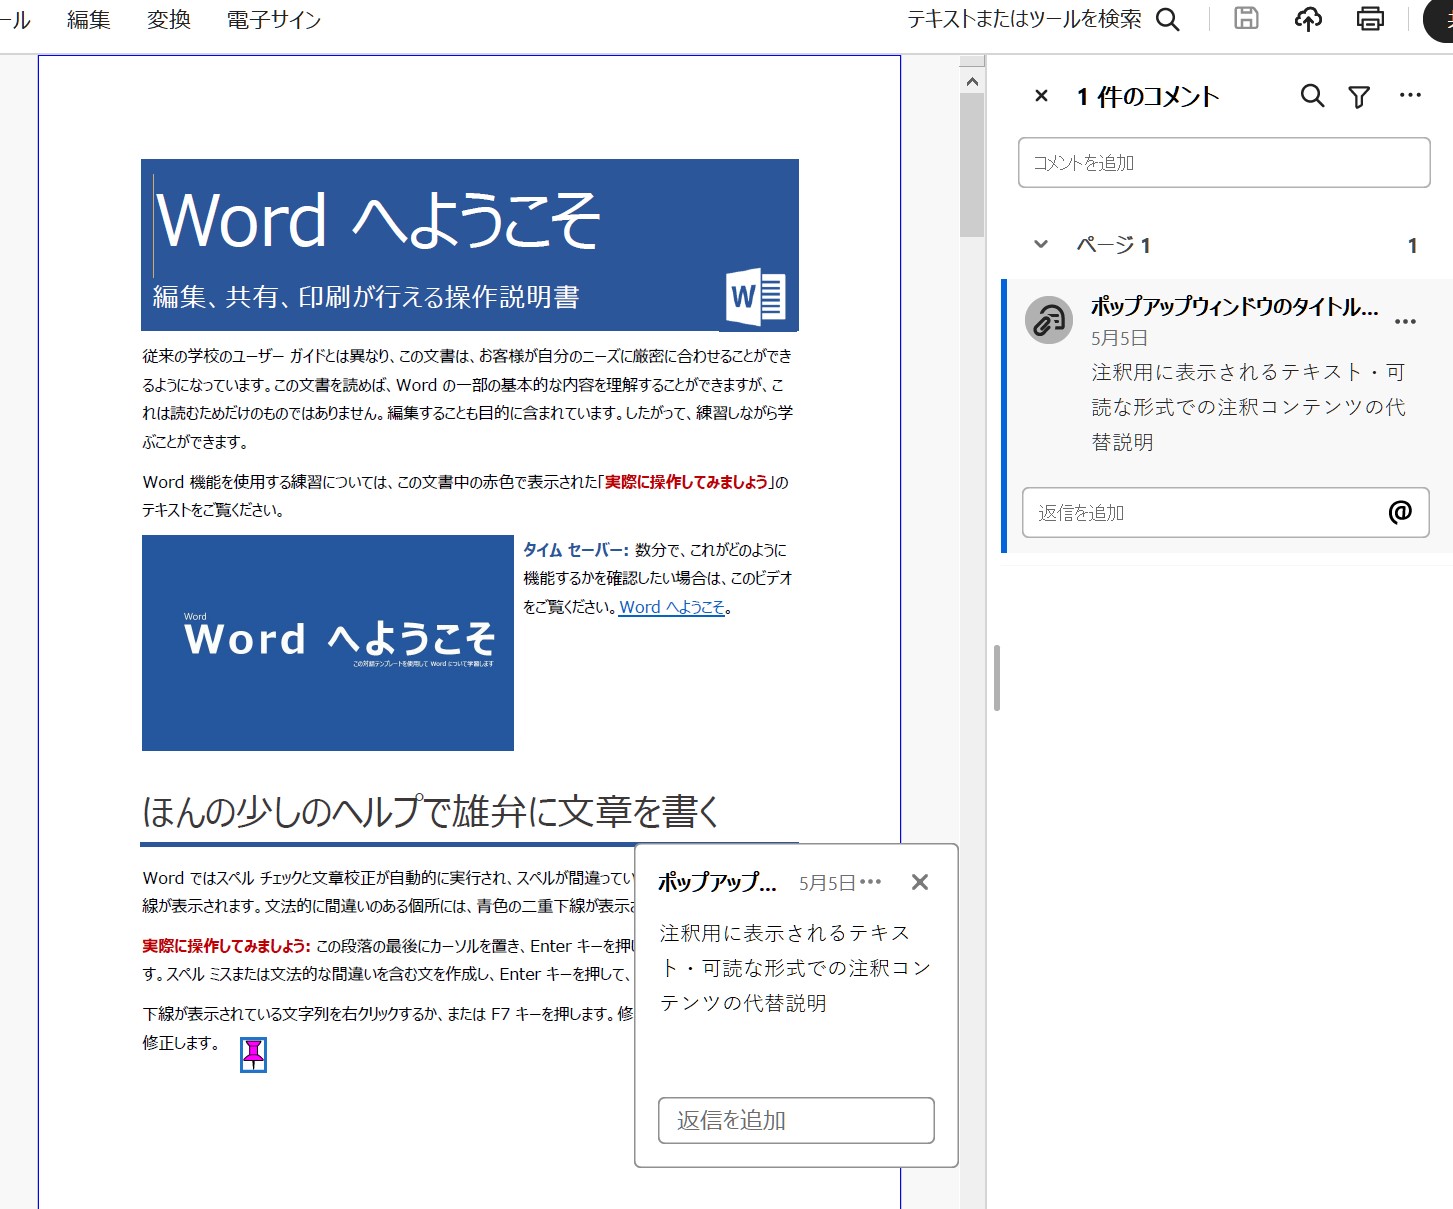The height and width of the screenshot is (1209, 1453).
Task: Select the magenta pushpin annotation on page
Action: click(x=254, y=1054)
